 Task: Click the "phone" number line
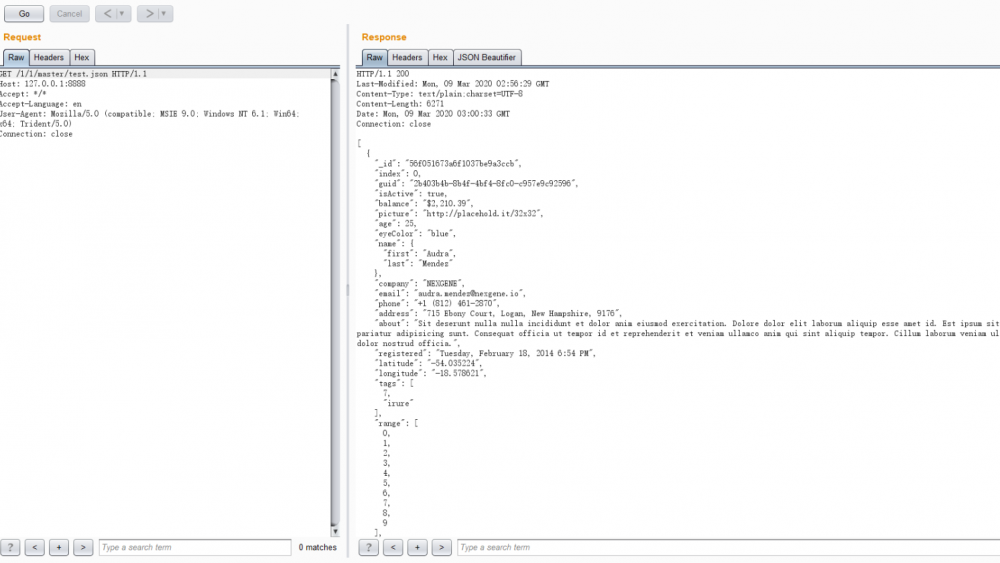tap(436, 303)
